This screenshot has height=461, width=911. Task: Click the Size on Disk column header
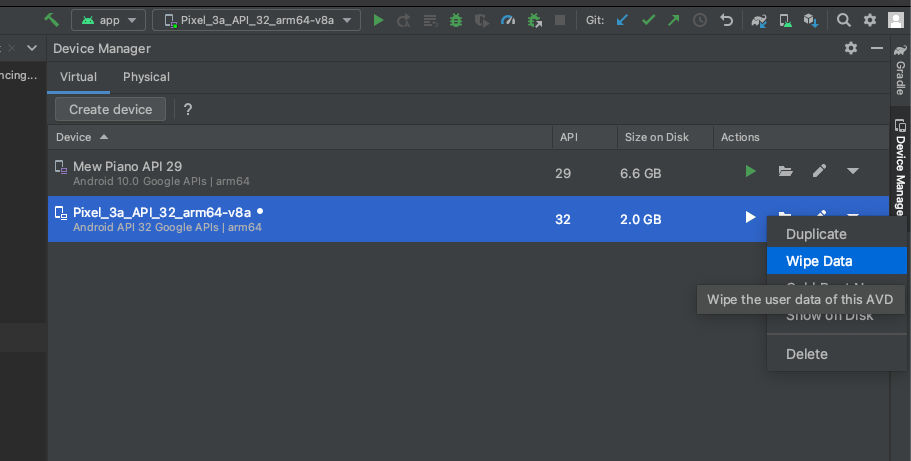point(665,137)
